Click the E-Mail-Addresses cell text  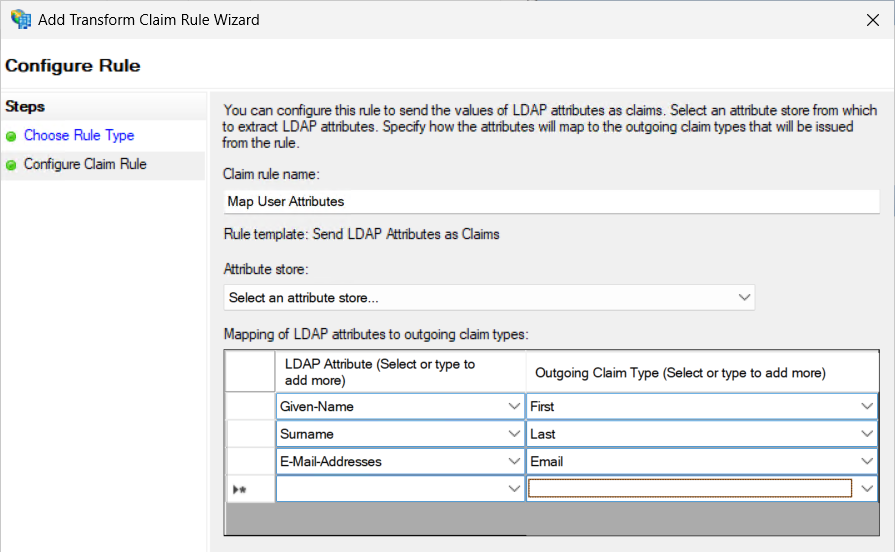click(330, 461)
